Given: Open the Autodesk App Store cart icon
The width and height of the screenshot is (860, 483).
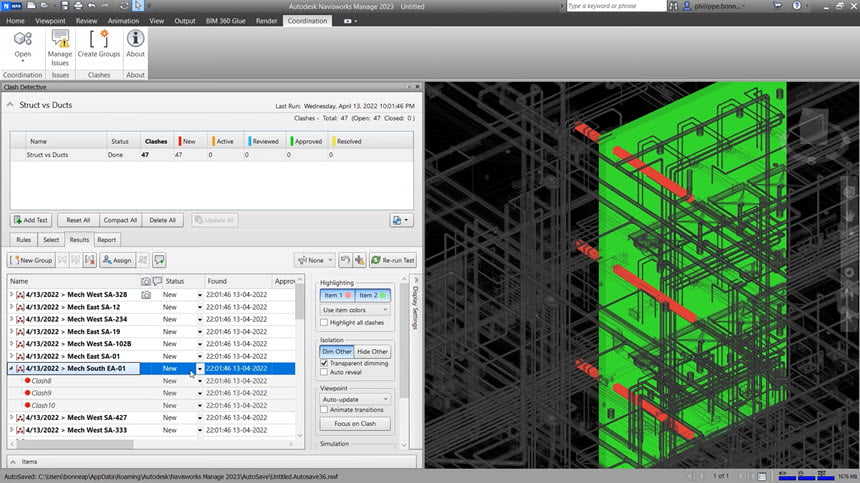Looking at the screenshot, I should (778, 6).
